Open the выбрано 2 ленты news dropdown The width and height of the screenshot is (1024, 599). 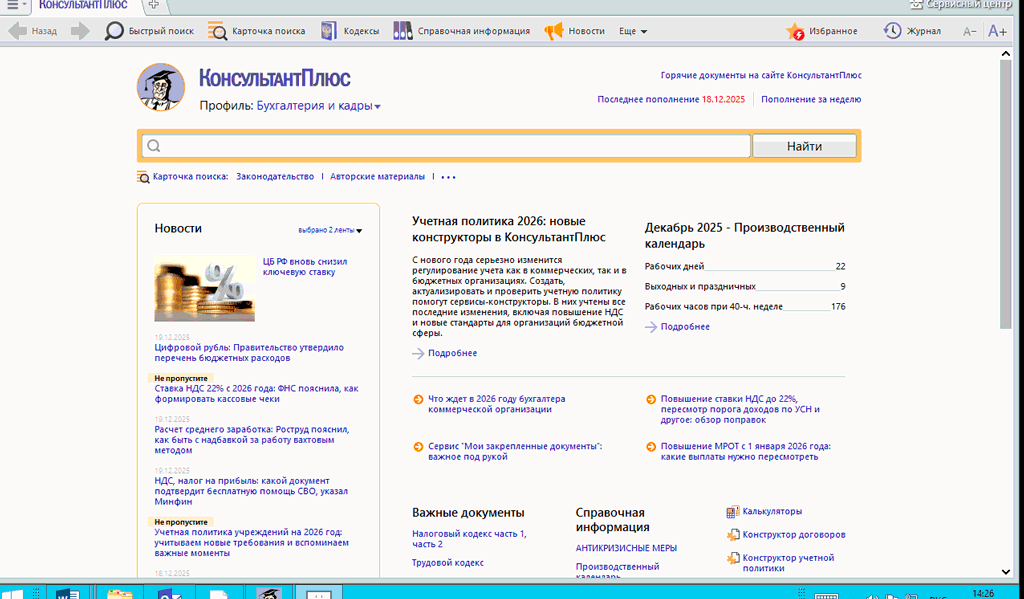[x=330, y=230]
